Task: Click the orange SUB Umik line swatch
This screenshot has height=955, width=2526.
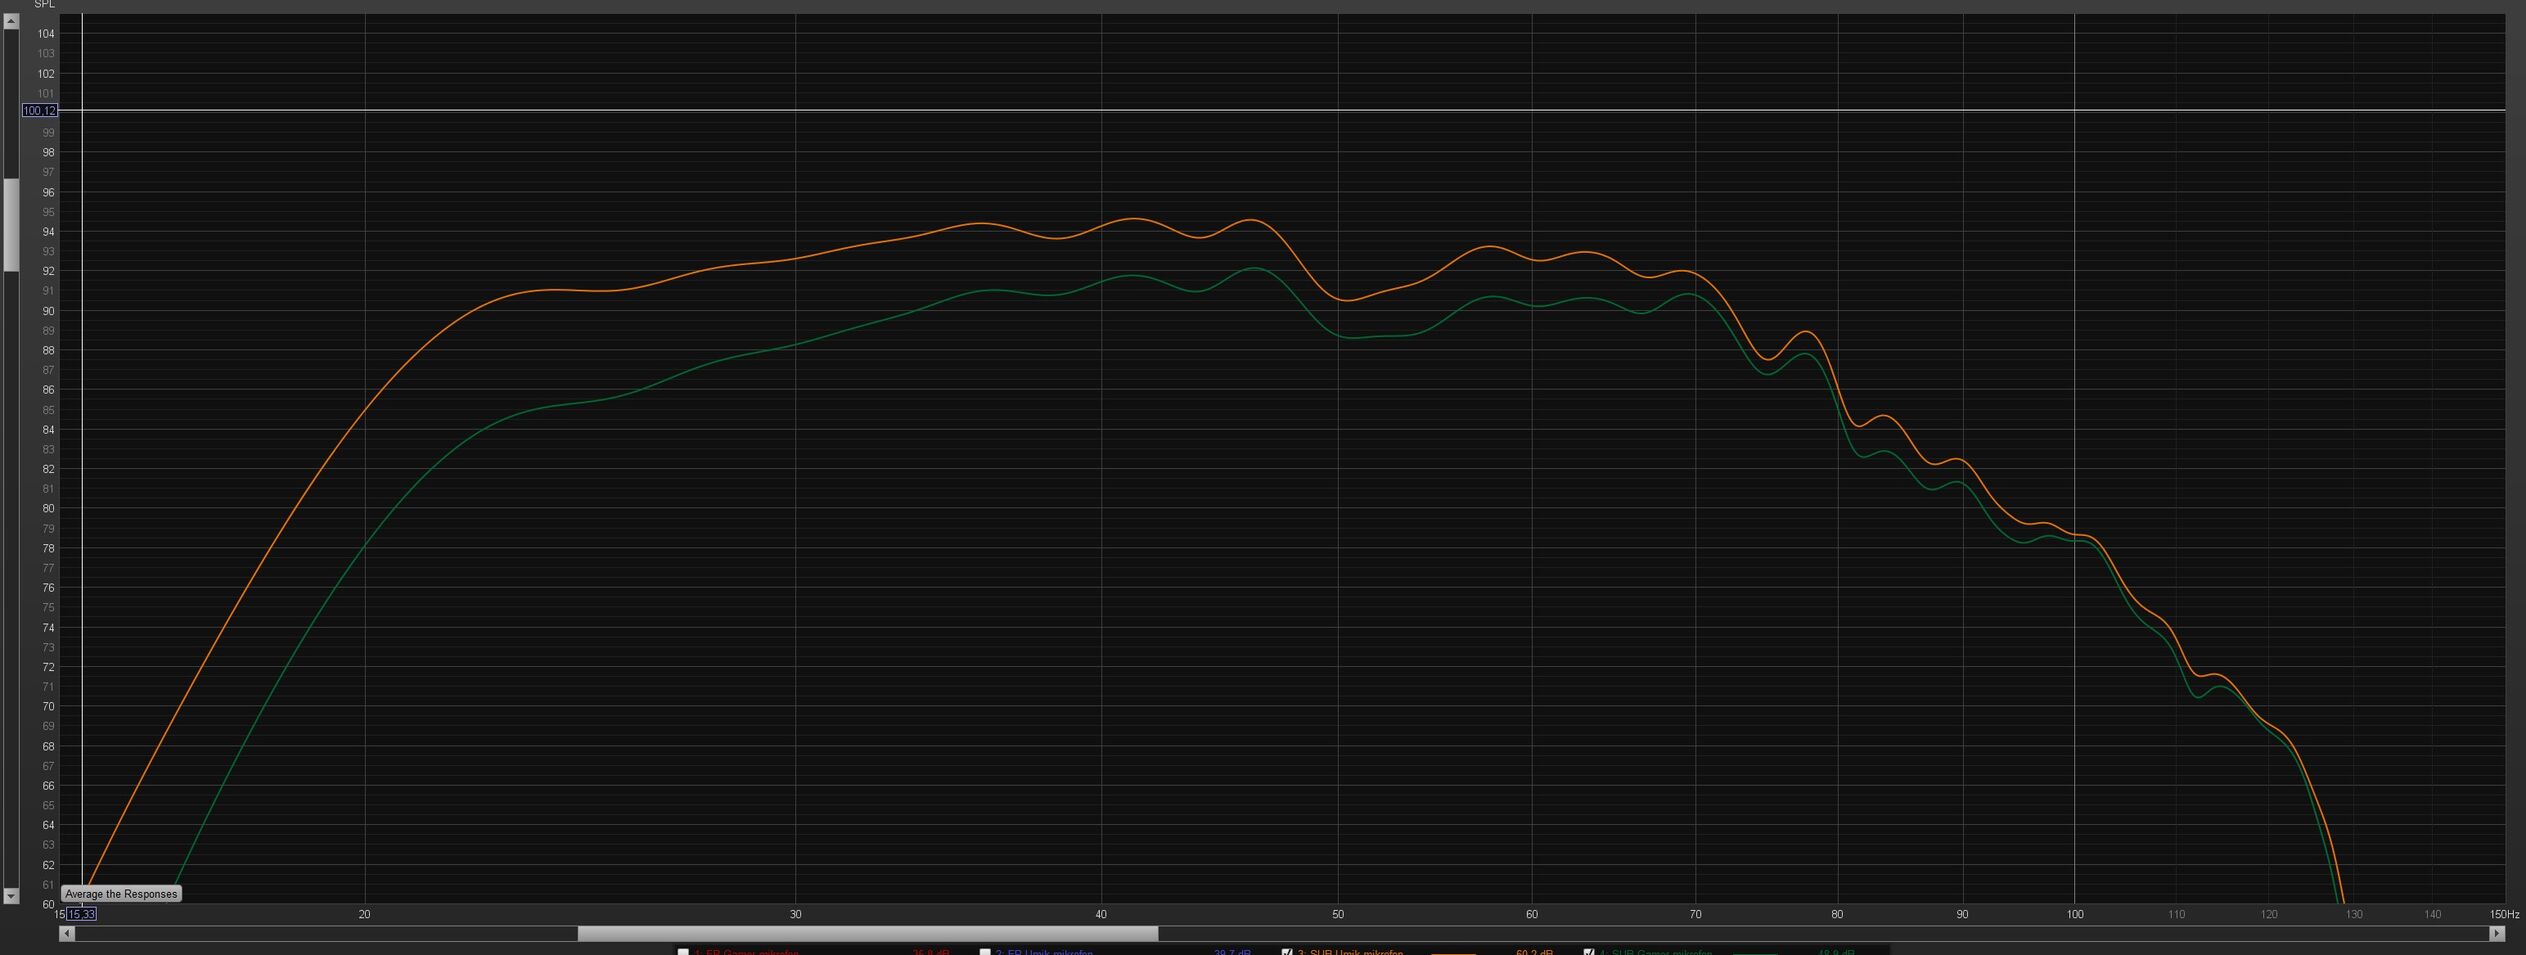Action: 1453,953
